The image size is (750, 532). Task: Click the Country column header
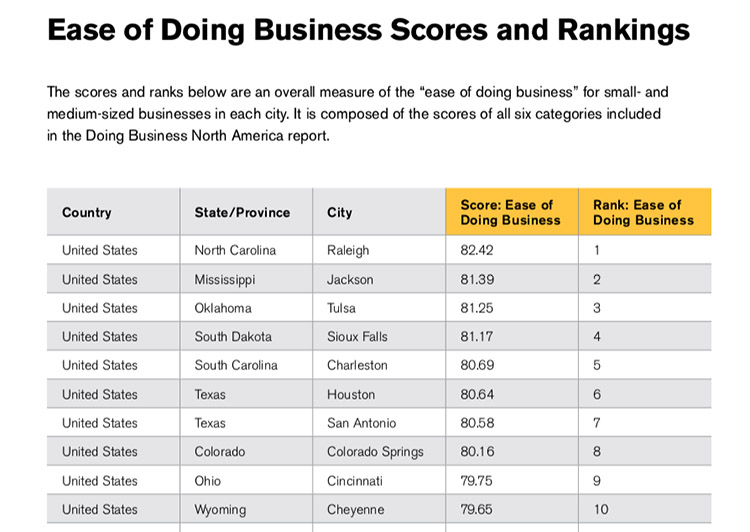click(87, 213)
